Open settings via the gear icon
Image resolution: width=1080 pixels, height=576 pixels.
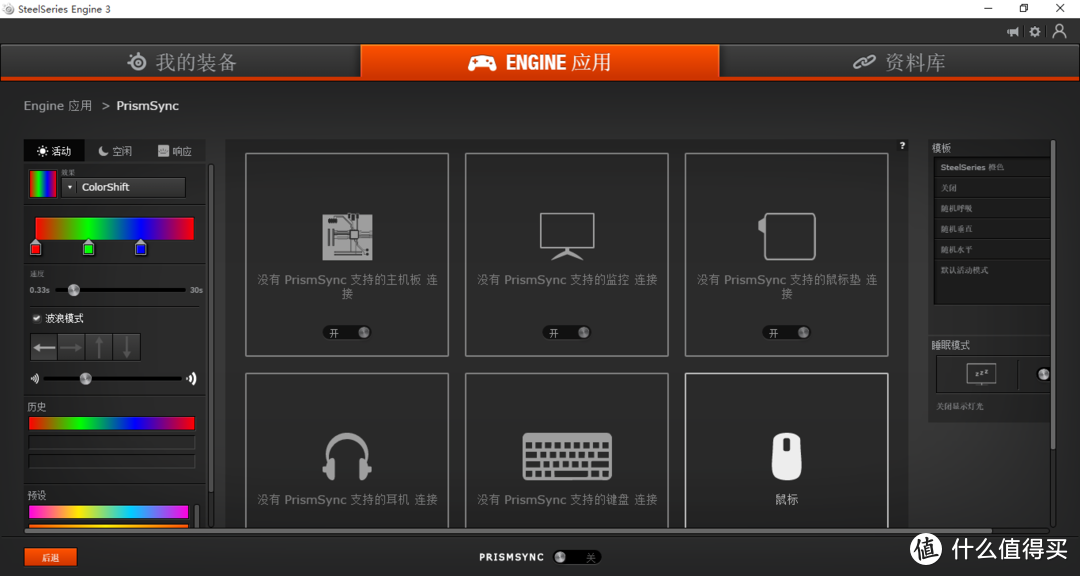coord(1035,32)
